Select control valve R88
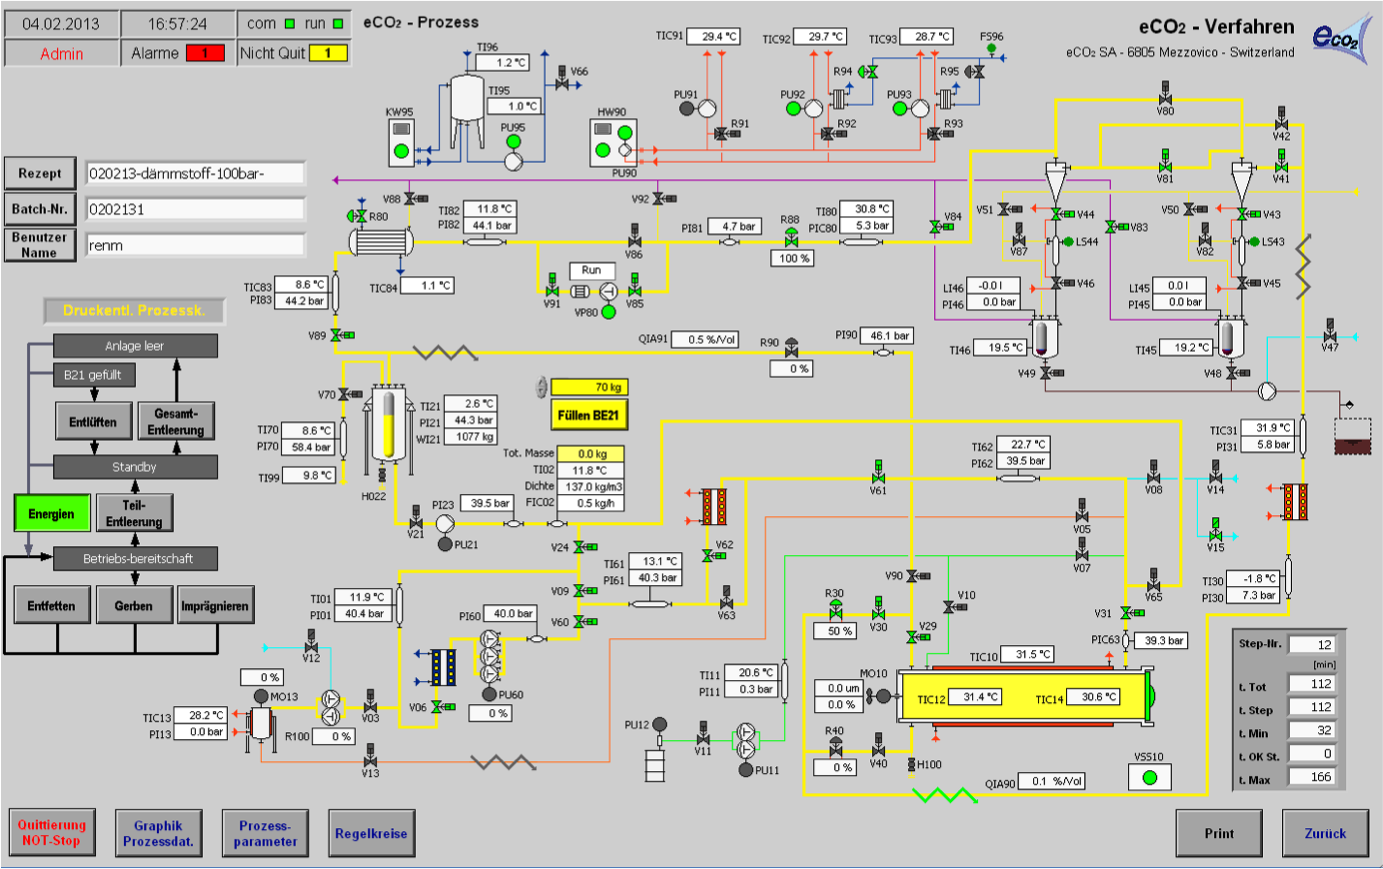This screenshot has height=869, width=1383. [791, 238]
